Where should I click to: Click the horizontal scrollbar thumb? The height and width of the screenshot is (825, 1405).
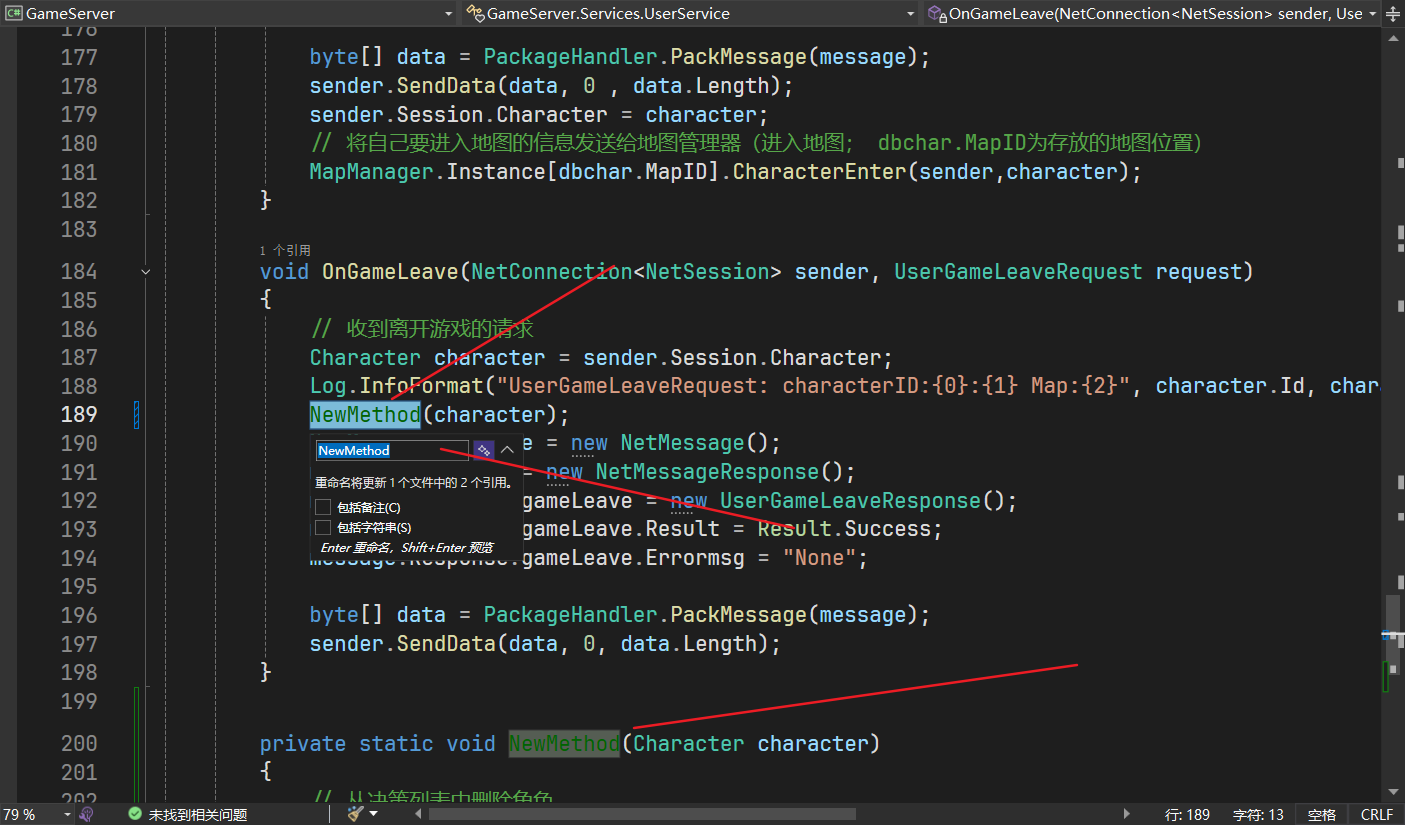coord(642,814)
